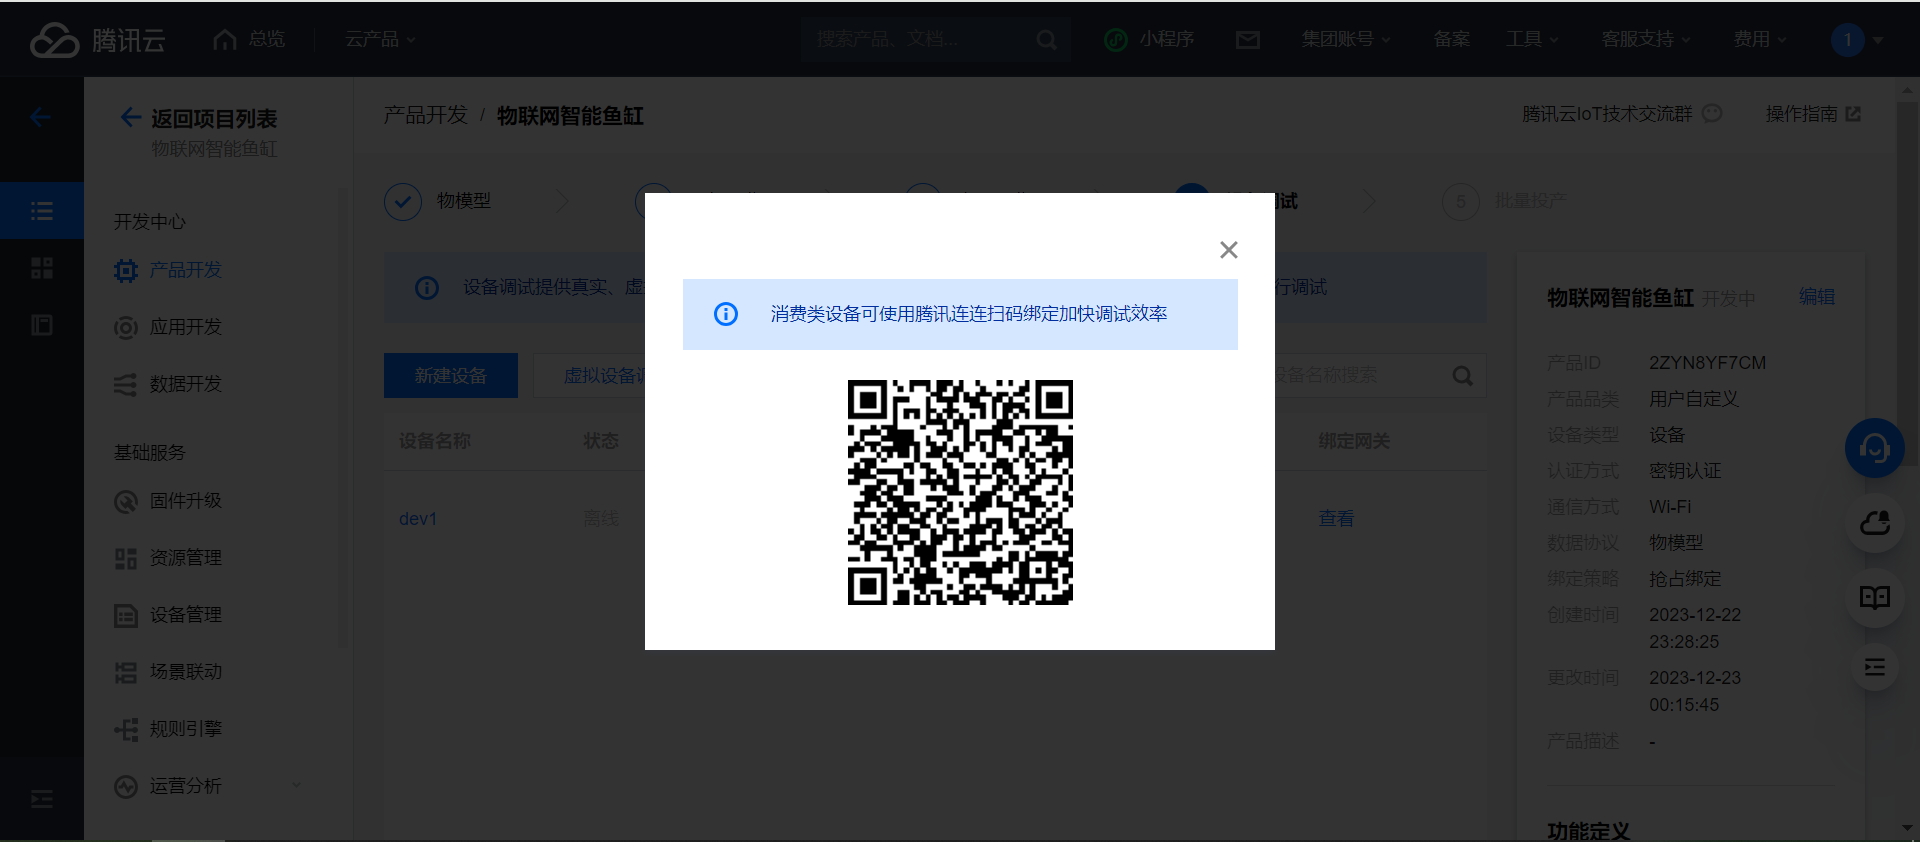The height and width of the screenshot is (842, 1920).
Task: Open 小程序 mini program link
Action: click(x=1149, y=39)
